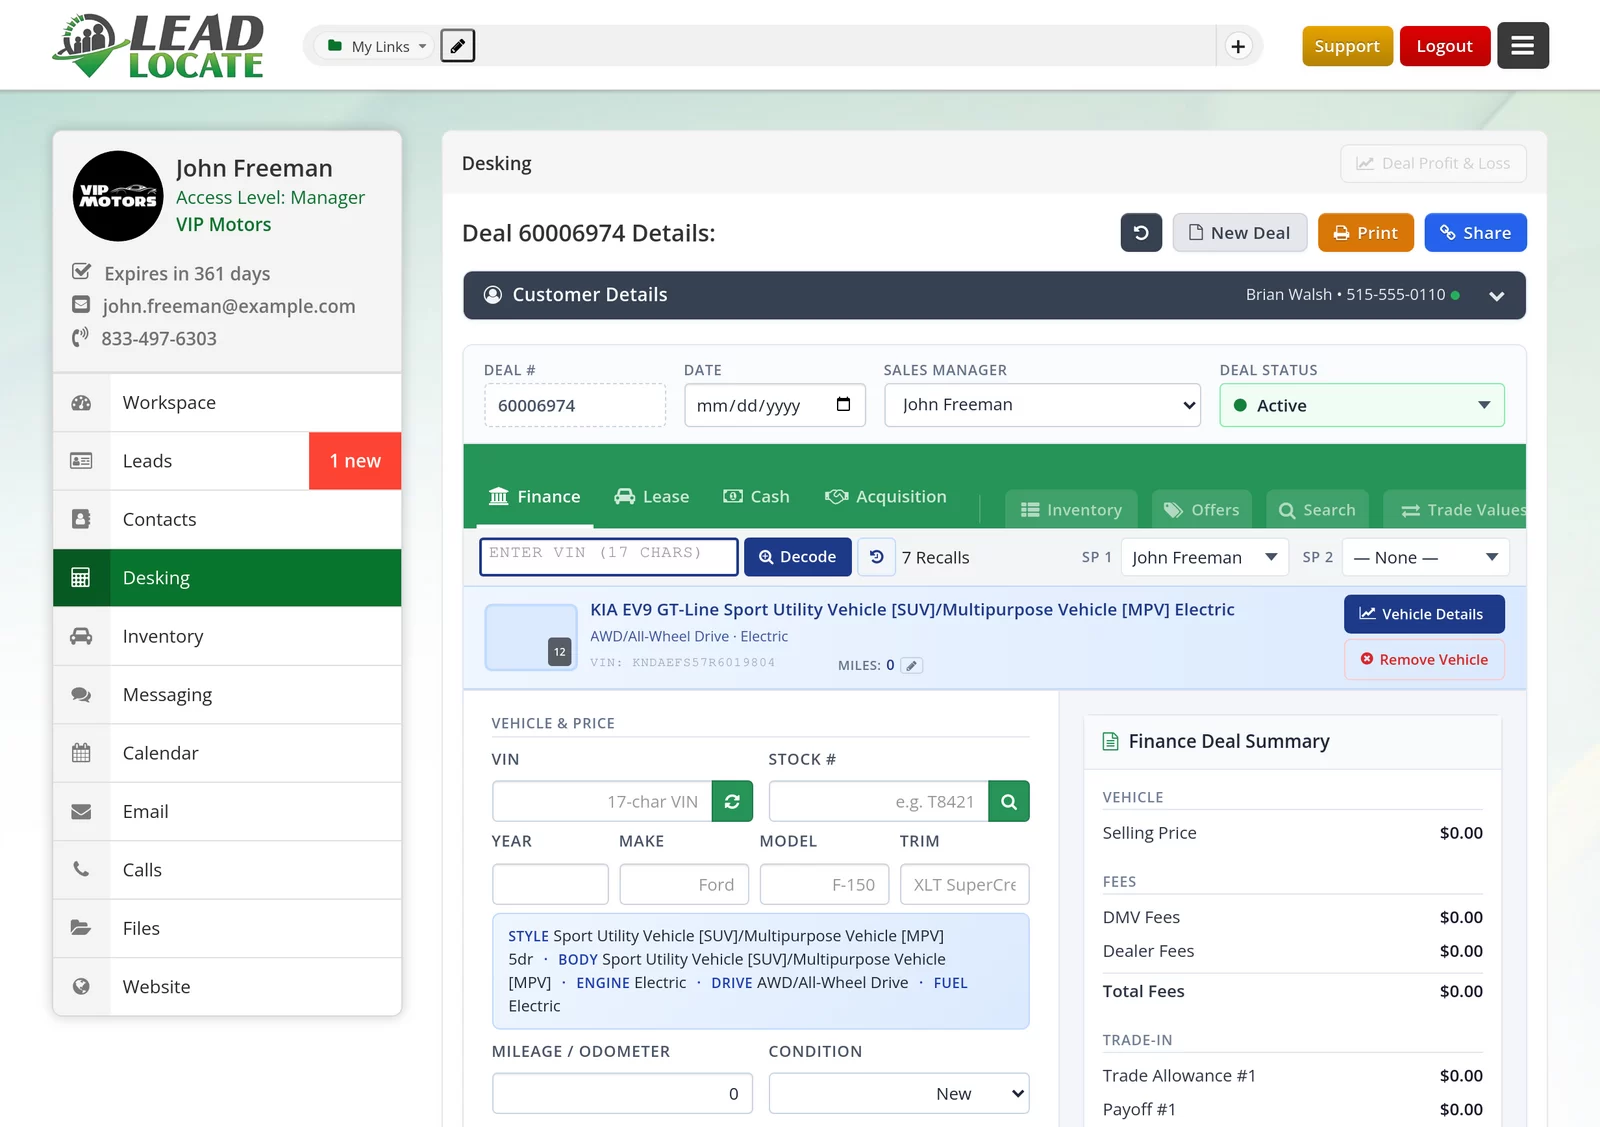Click Workspace dashboard icon in sidebar
Viewport: 1600px width, 1127px height.
click(x=81, y=403)
